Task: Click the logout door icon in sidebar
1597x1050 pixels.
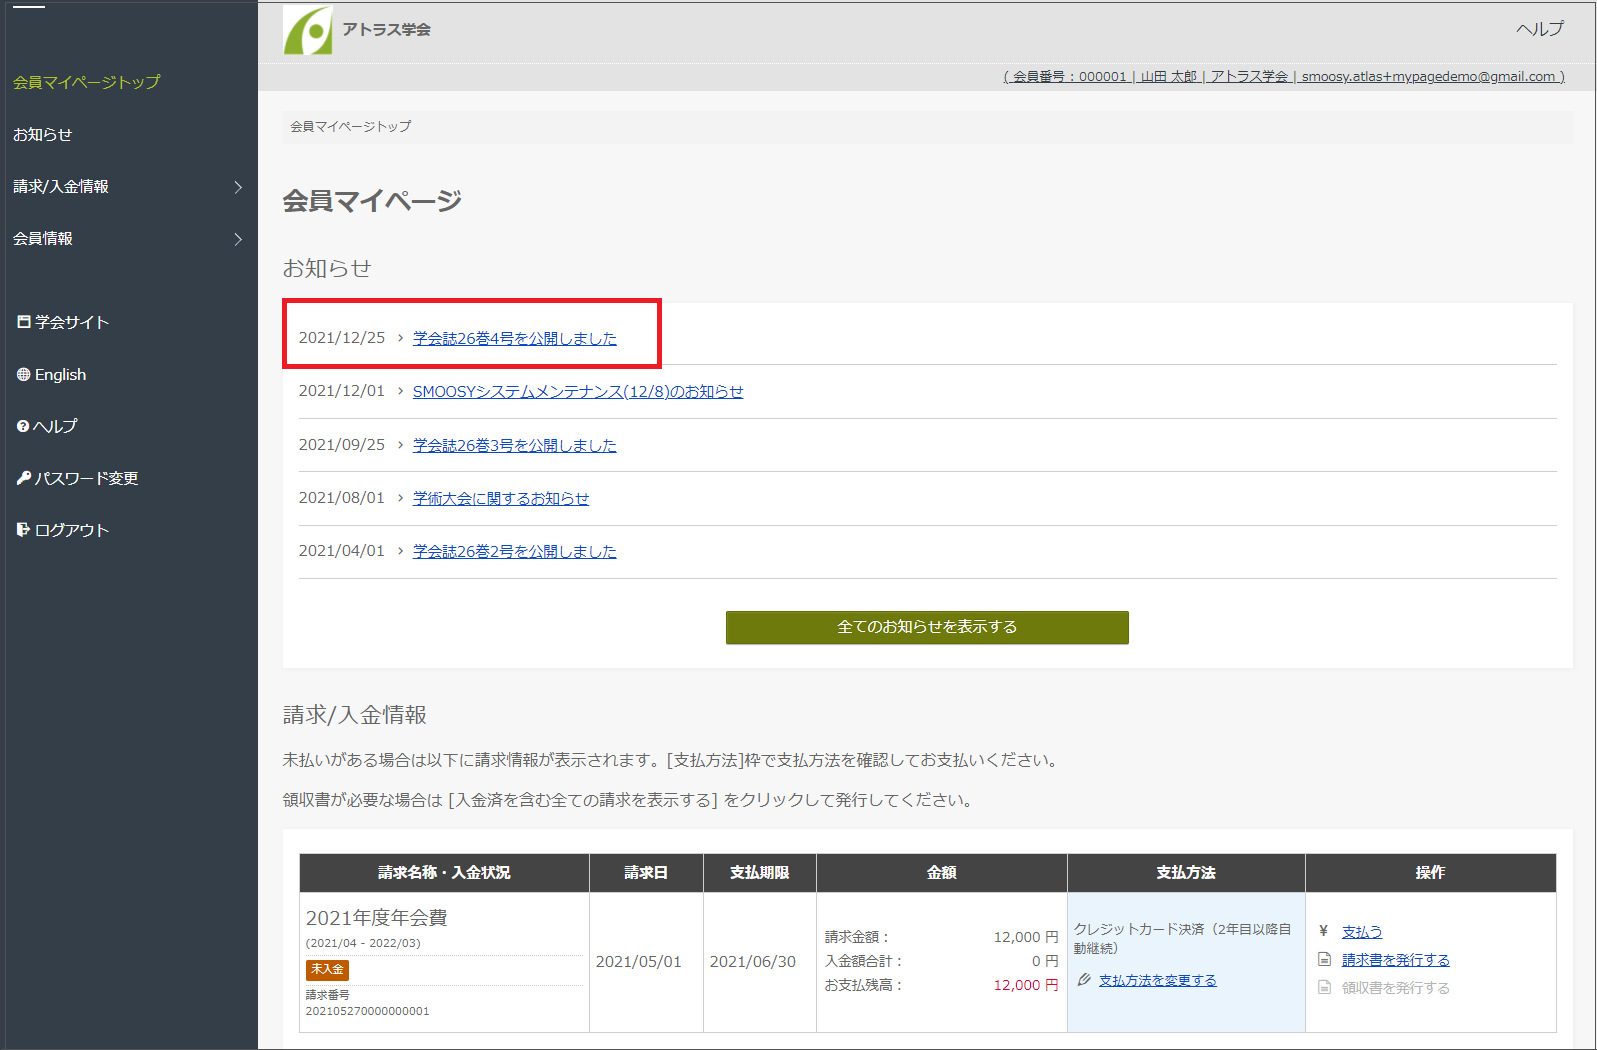Action: click(23, 530)
